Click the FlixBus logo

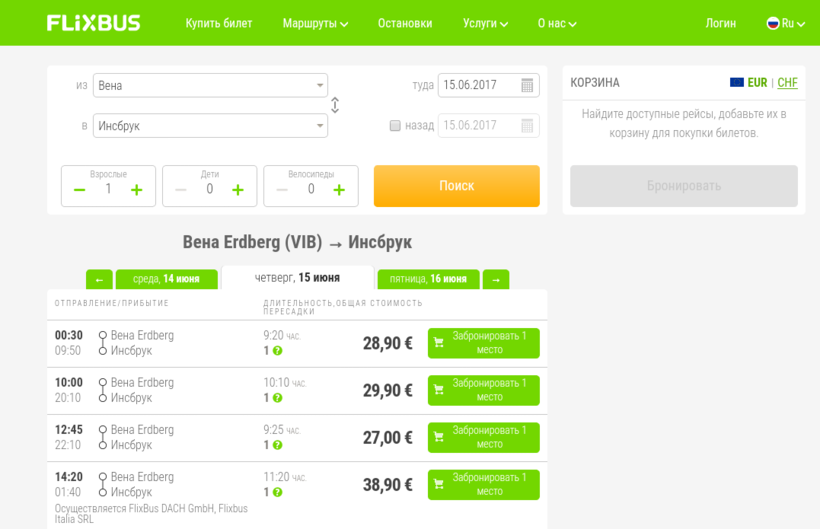pyautogui.click(x=93, y=23)
